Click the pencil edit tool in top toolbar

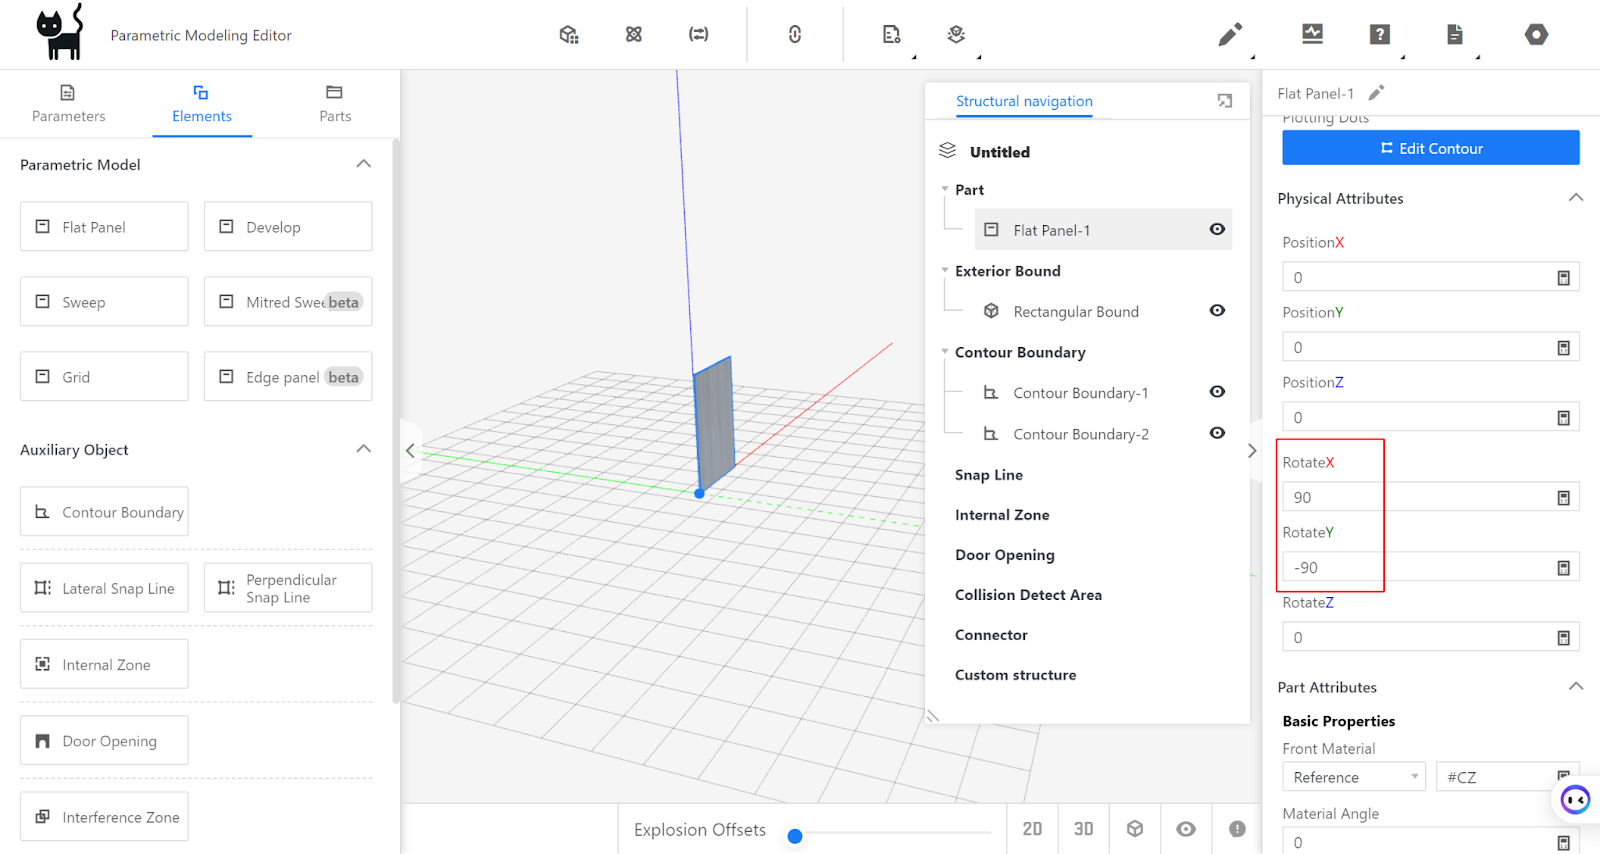point(1230,35)
